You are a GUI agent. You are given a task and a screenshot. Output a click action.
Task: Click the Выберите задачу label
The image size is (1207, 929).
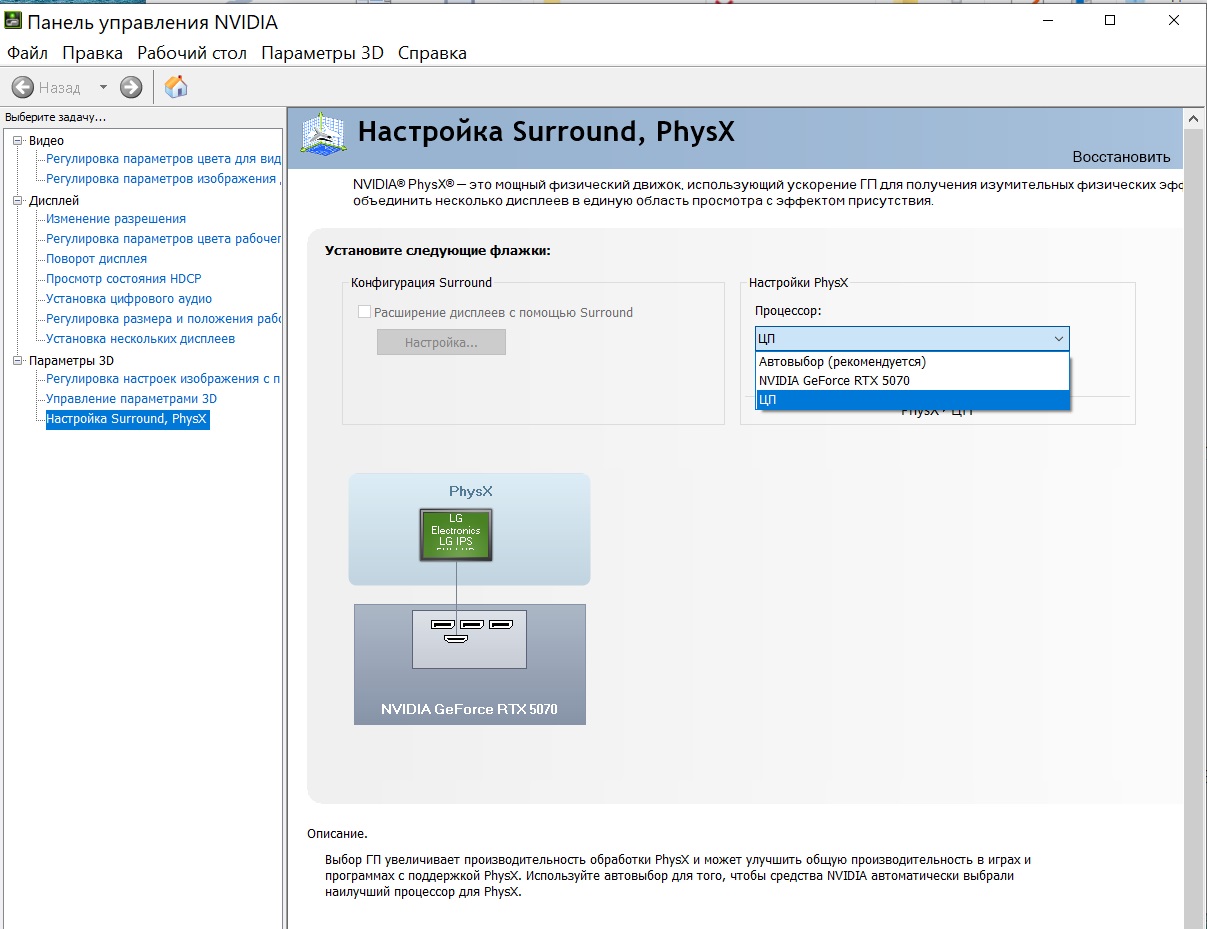tap(55, 117)
